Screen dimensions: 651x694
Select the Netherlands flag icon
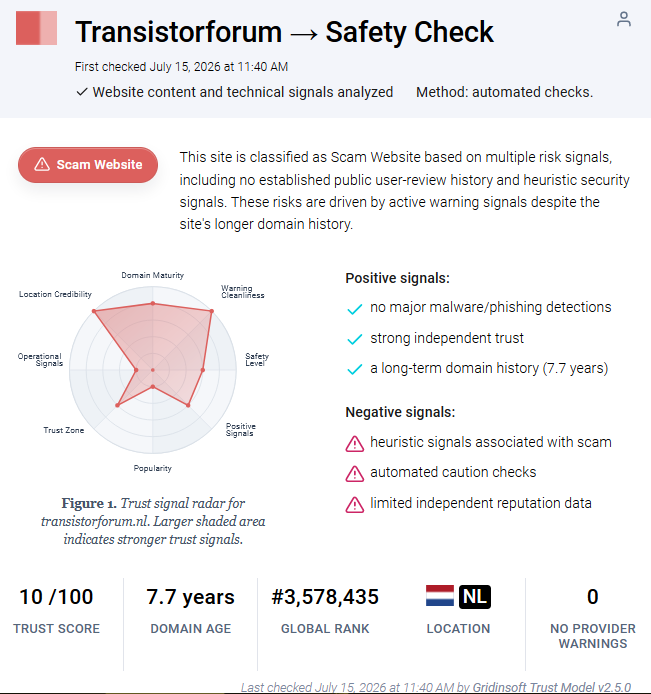(439, 596)
